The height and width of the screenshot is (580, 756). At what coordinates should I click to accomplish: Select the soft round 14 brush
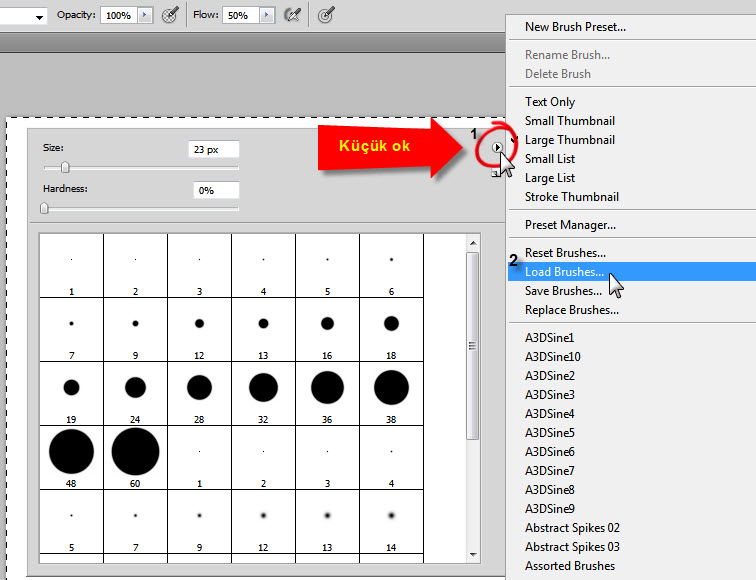click(391, 522)
